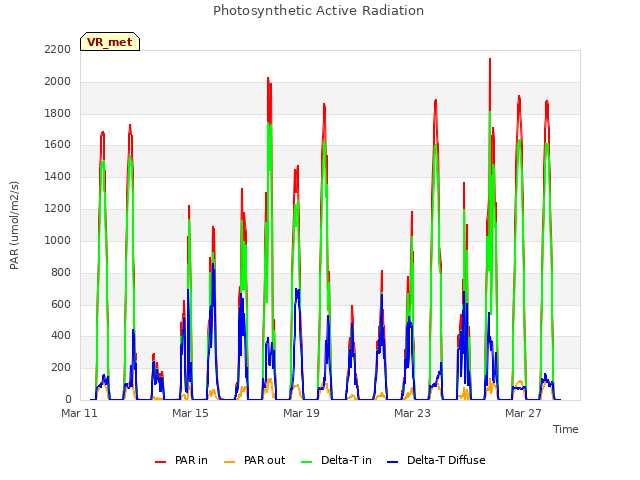The width and height of the screenshot is (640, 480).
Task: Click the 200 y-axis tick label
Action: click(x=61, y=367)
